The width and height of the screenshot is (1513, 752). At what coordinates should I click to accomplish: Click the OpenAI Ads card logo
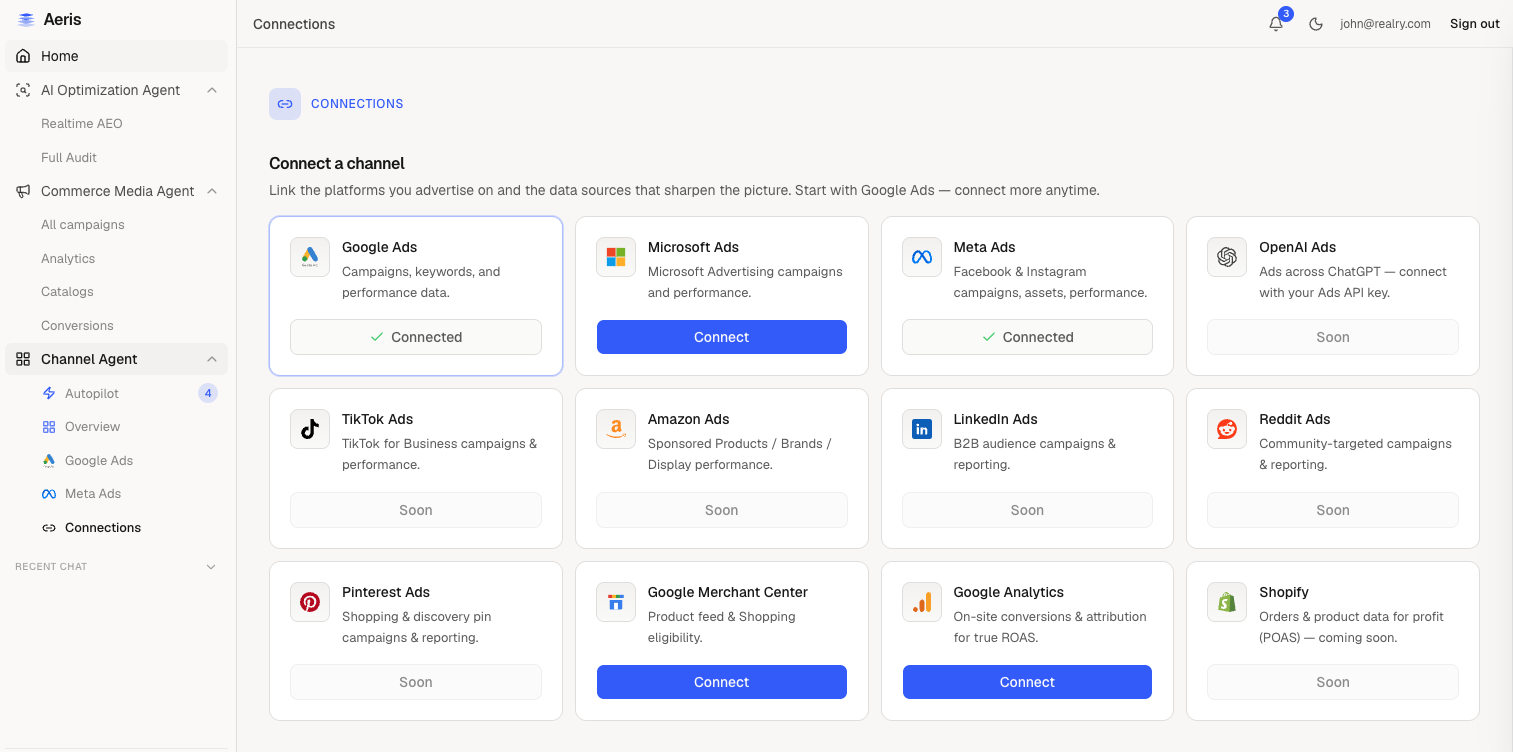(1227, 257)
